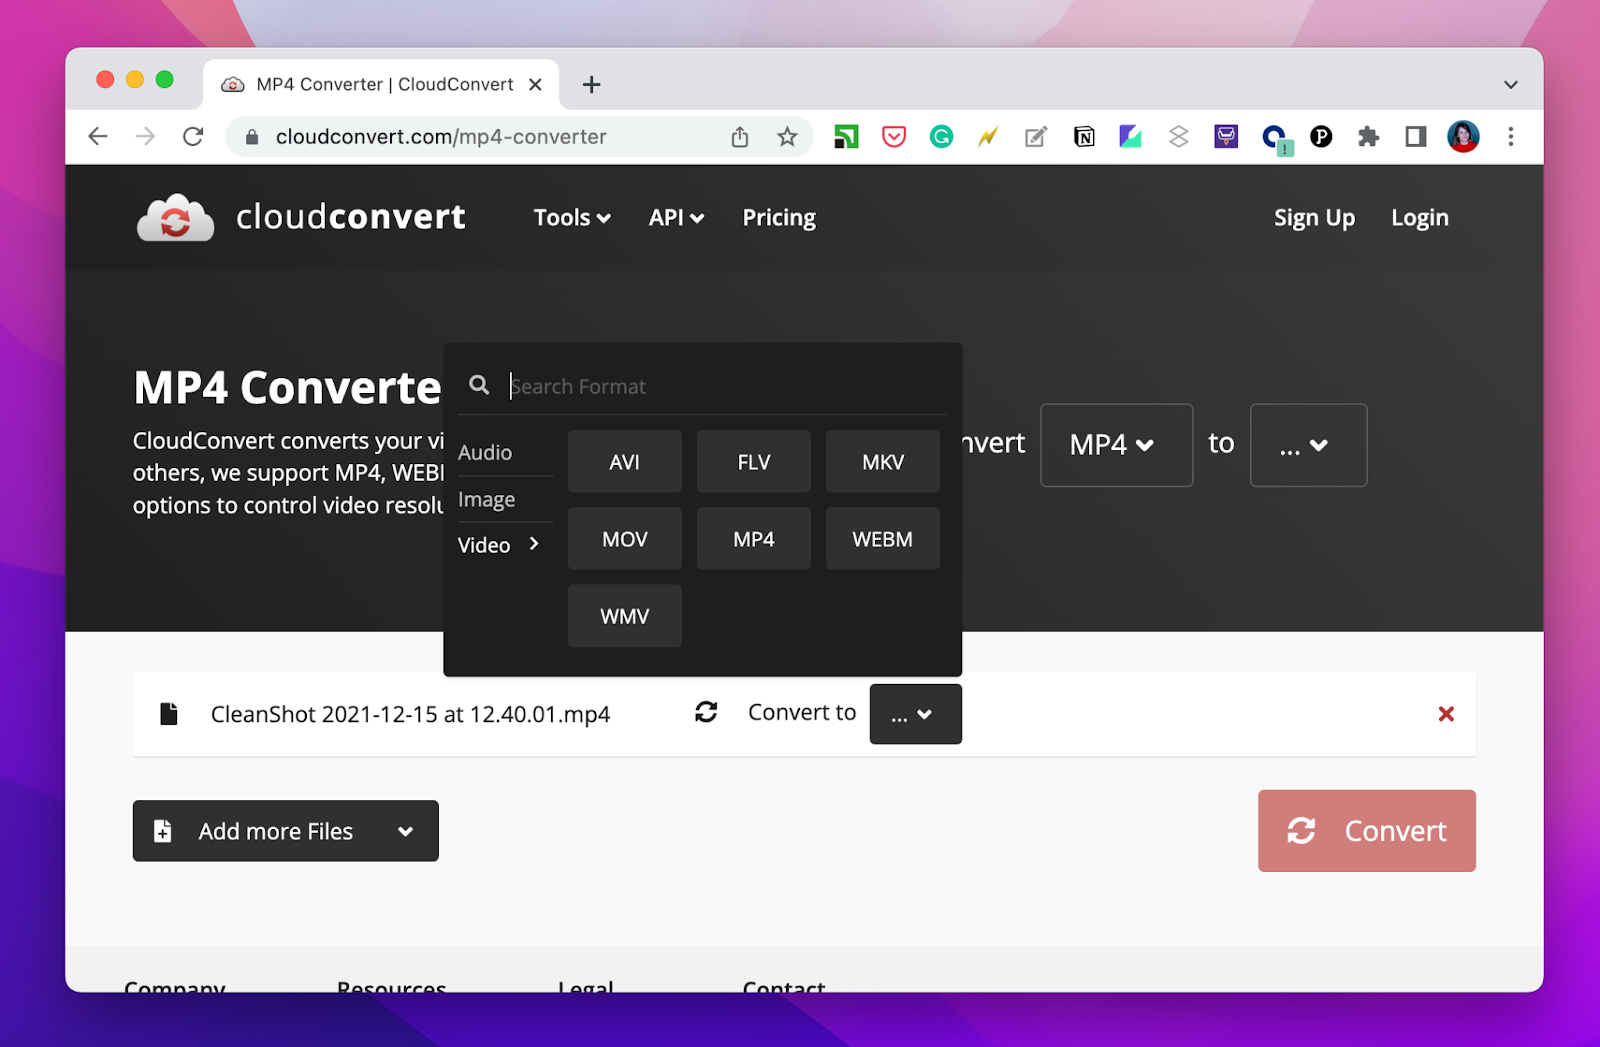Click the page reload button
This screenshot has width=1600, height=1047.
[x=193, y=137]
